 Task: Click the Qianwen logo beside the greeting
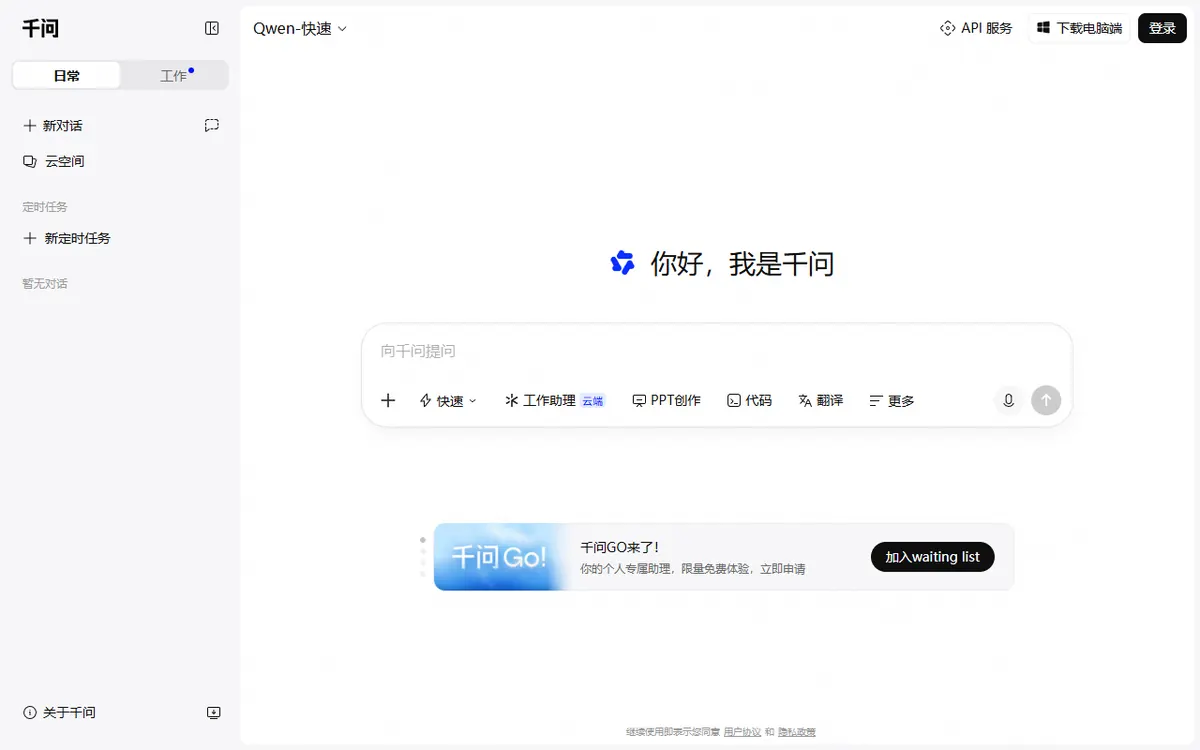tap(622, 263)
